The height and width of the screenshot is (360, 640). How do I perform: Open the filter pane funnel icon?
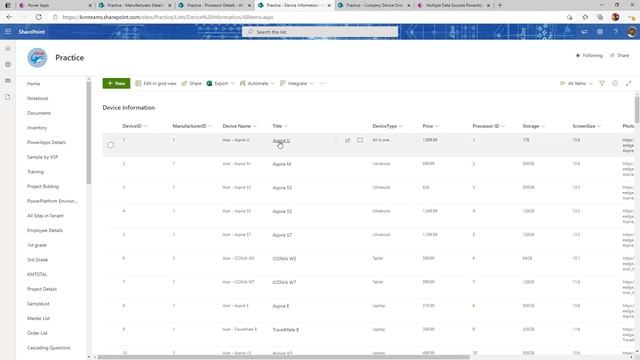(602, 83)
